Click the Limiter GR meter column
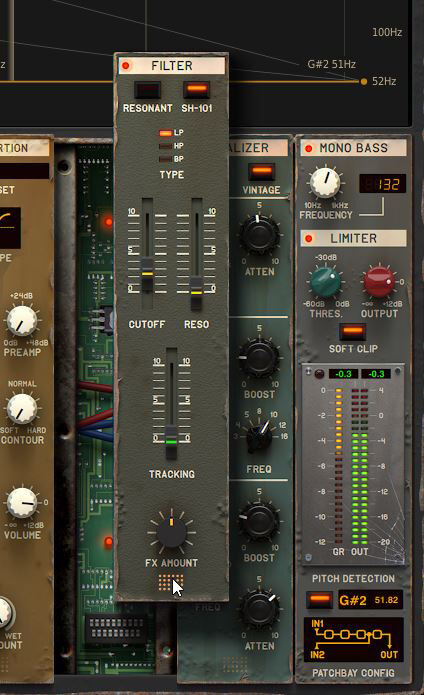Screen dimensions: 424x695 [x=338, y=466]
